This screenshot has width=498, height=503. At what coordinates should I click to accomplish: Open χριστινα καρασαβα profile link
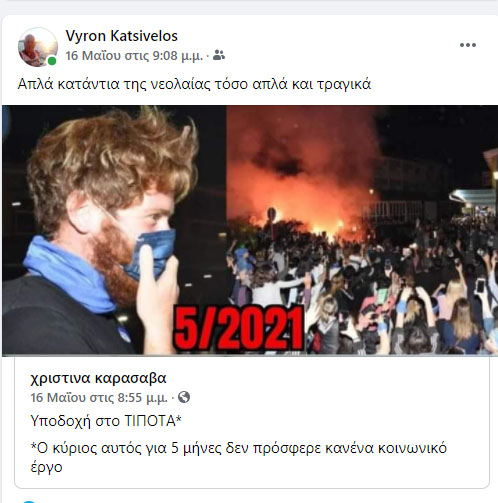(x=98, y=378)
